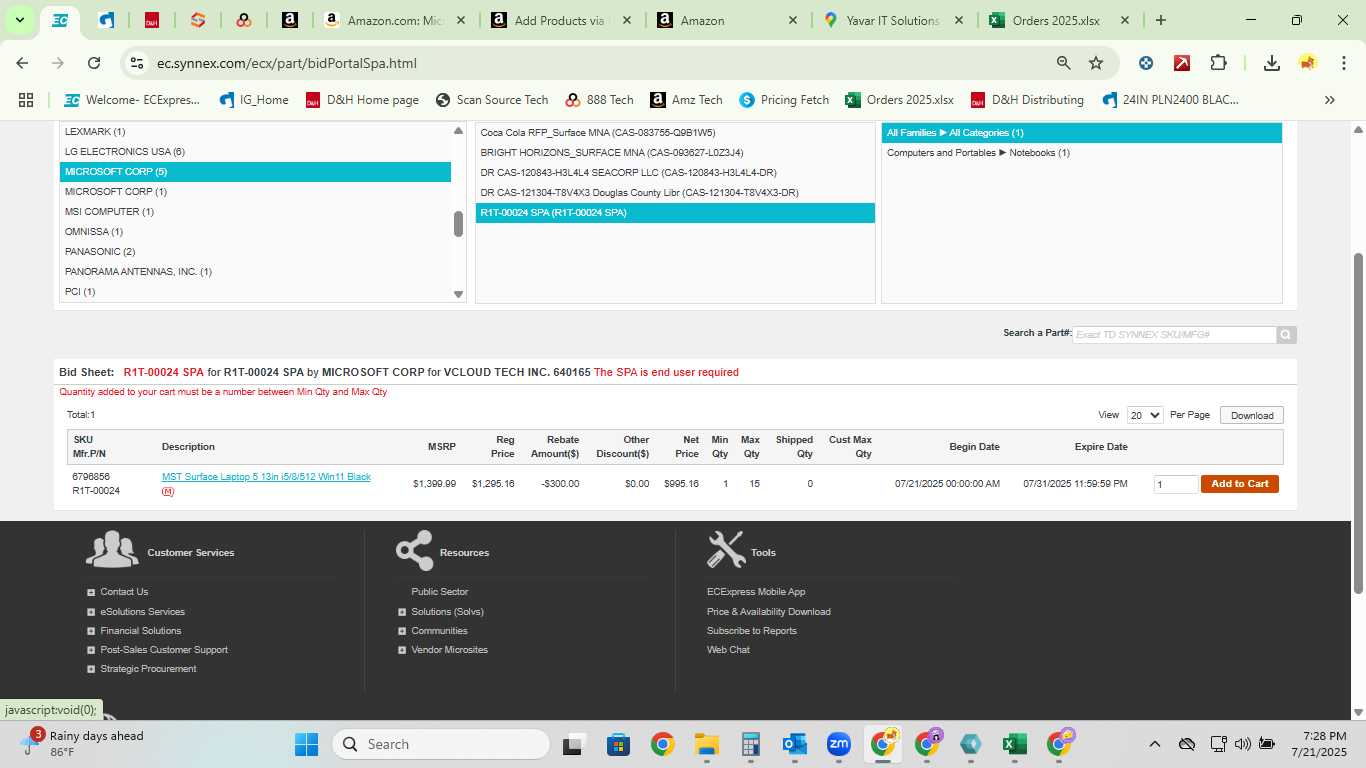1366x768 pixels.
Task: Open File Explorer from taskbar
Action: 707,744
